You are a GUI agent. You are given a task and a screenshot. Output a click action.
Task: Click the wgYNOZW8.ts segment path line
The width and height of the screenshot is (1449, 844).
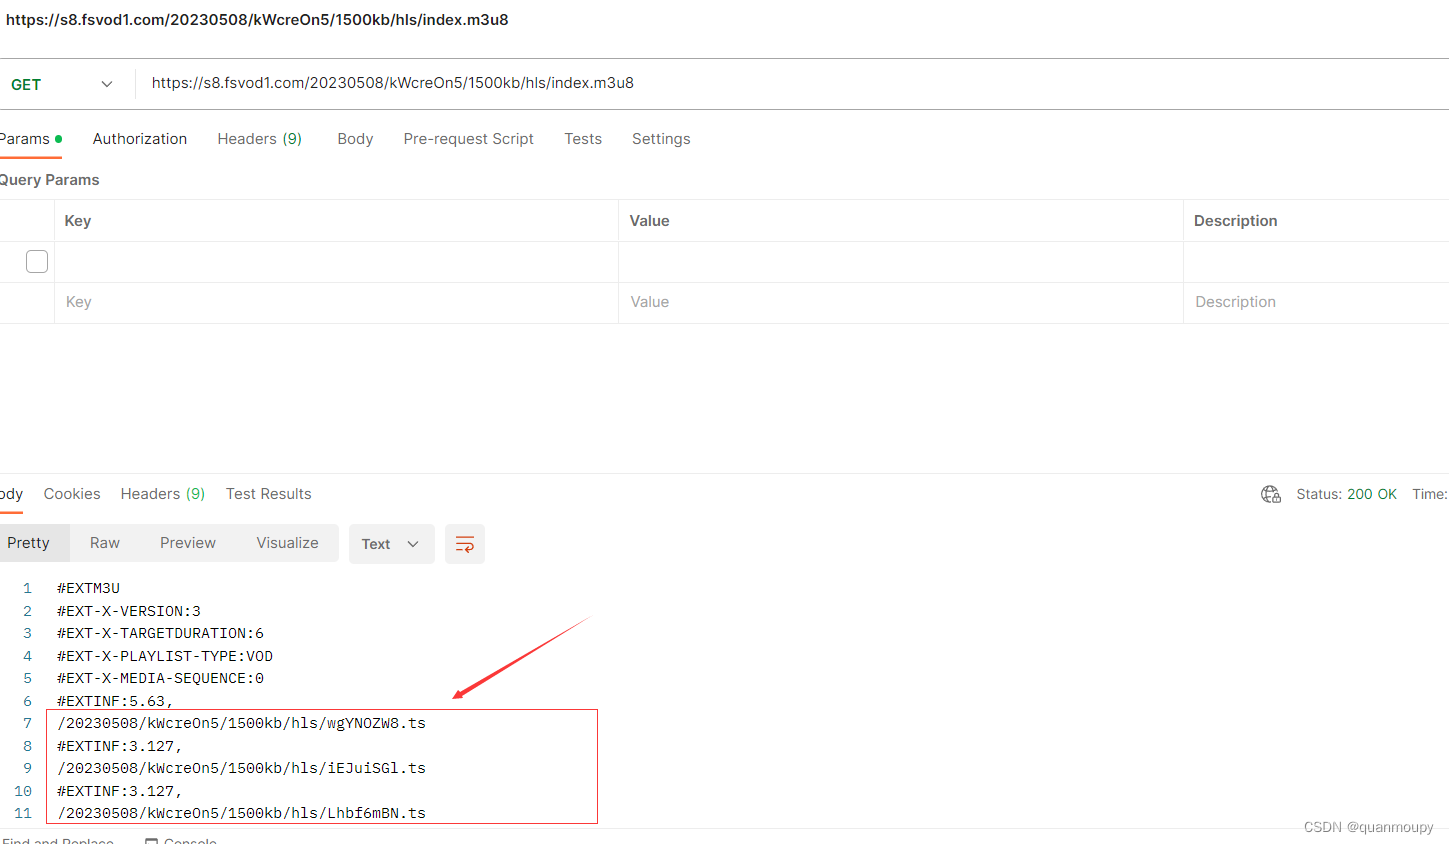(x=242, y=723)
